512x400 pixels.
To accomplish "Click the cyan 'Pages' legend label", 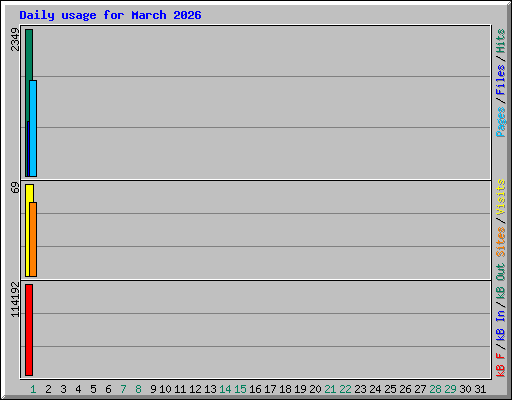I will [501, 122].
